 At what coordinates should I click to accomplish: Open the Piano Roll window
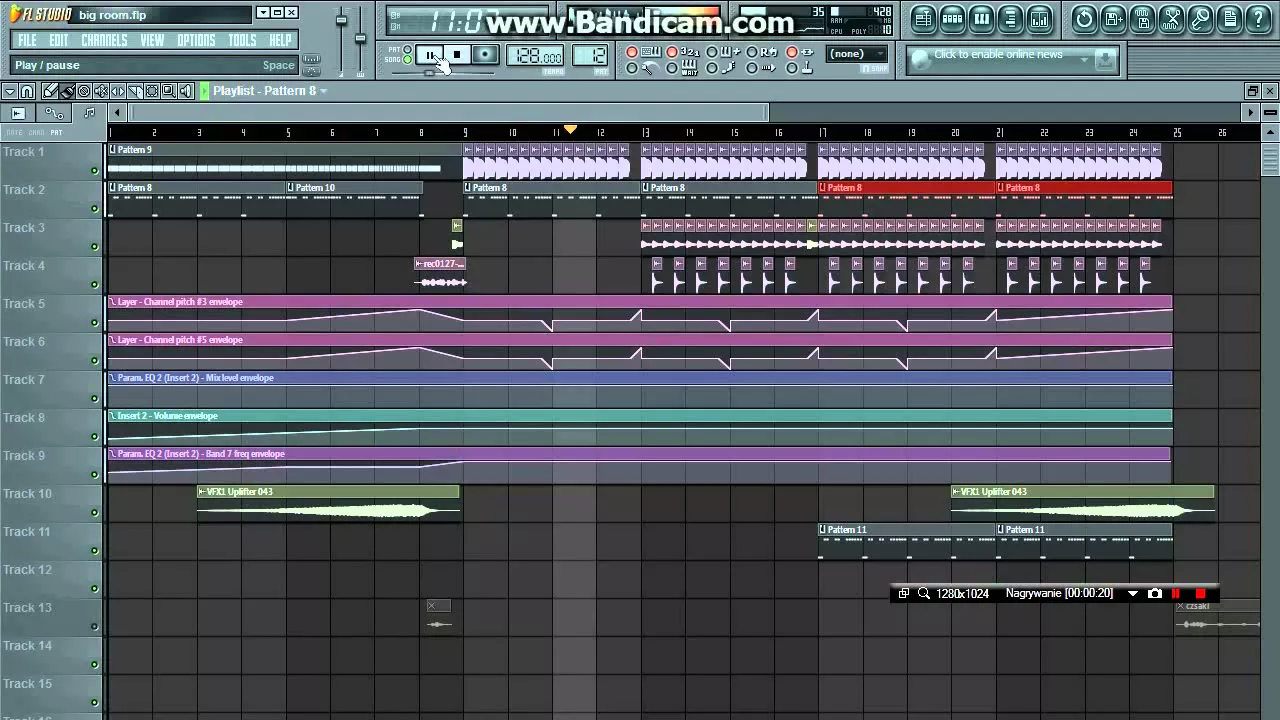click(982, 19)
